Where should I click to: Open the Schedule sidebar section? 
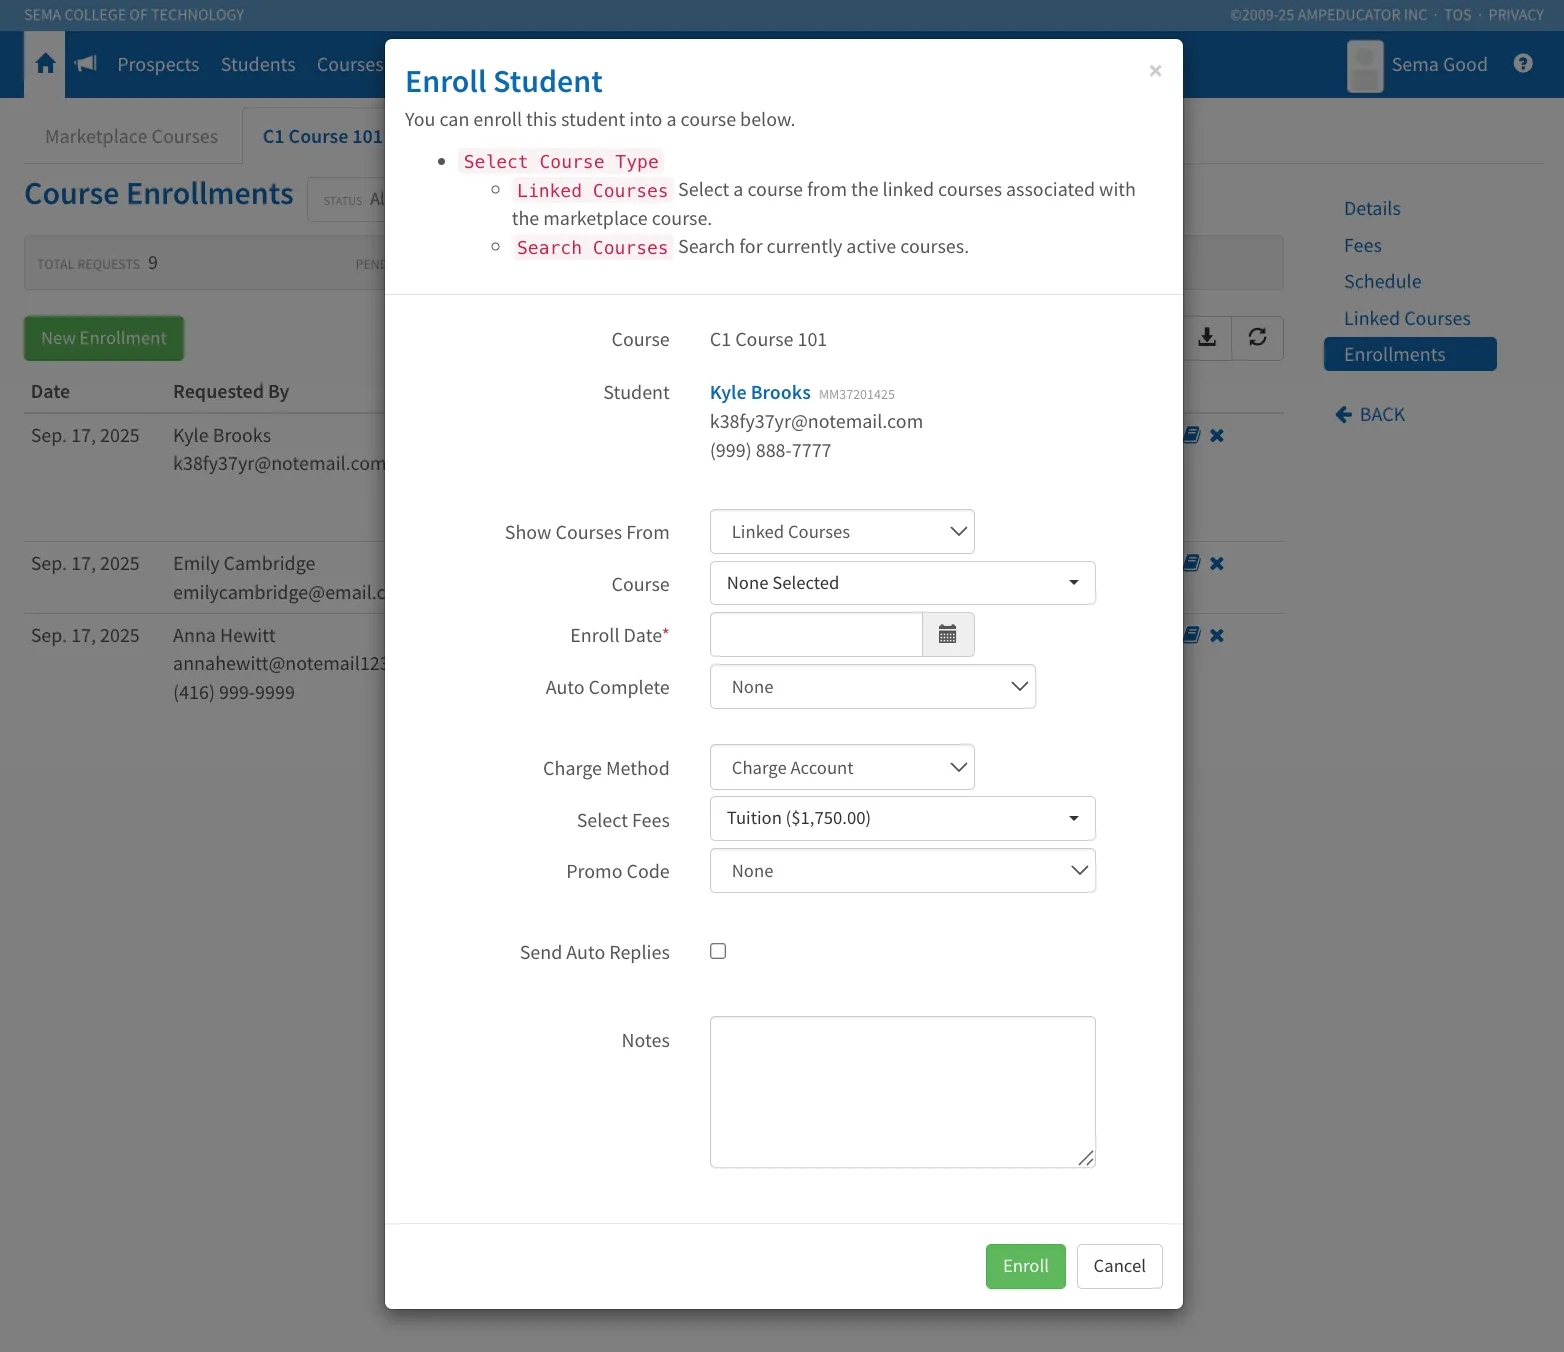coord(1382,281)
